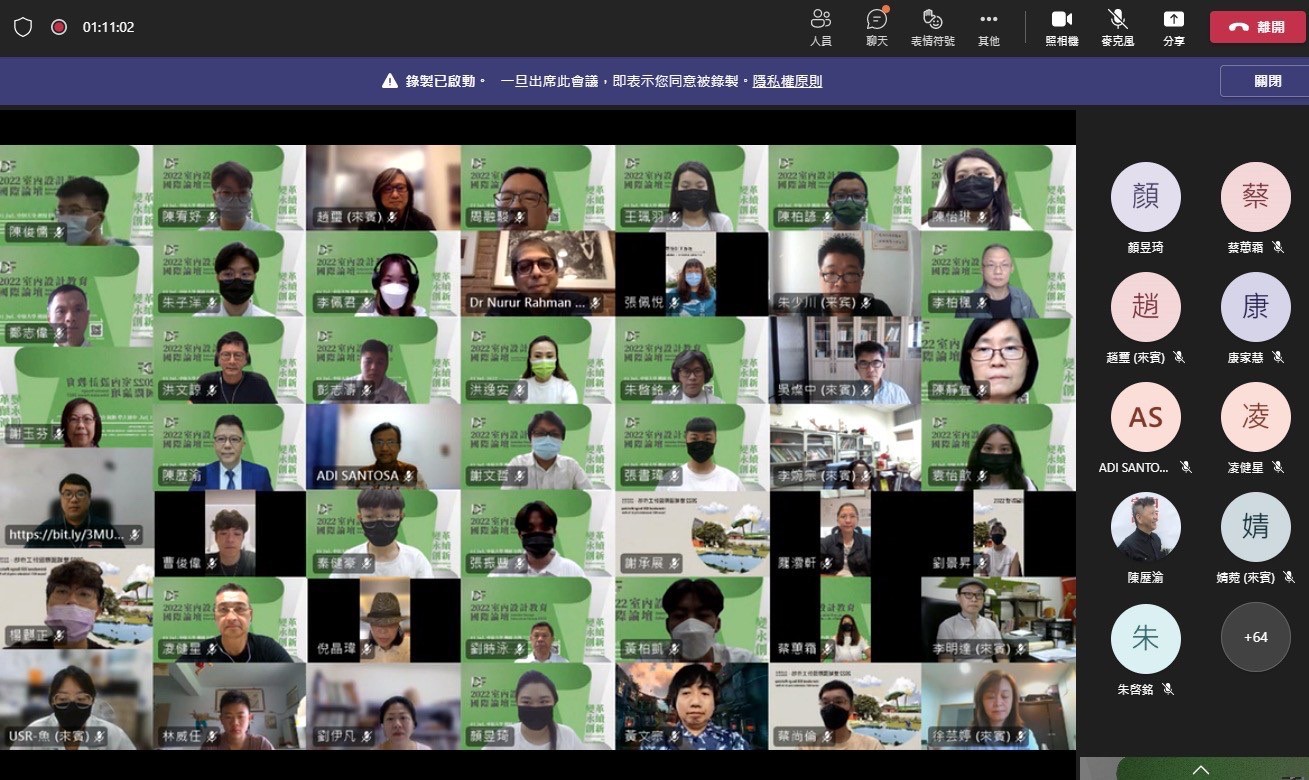The width and height of the screenshot is (1309, 780).
Task: Click the red recording indicator icon
Action: (x=59, y=27)
